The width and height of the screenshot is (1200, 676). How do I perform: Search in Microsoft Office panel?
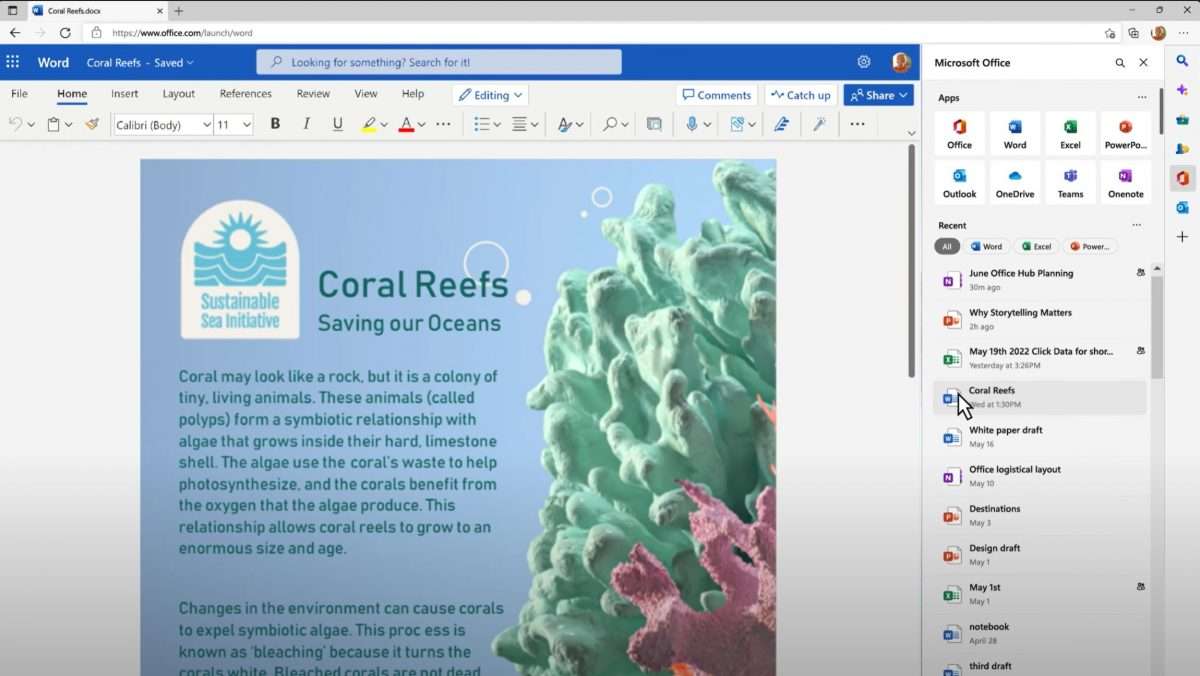(x=1120, y=62)
